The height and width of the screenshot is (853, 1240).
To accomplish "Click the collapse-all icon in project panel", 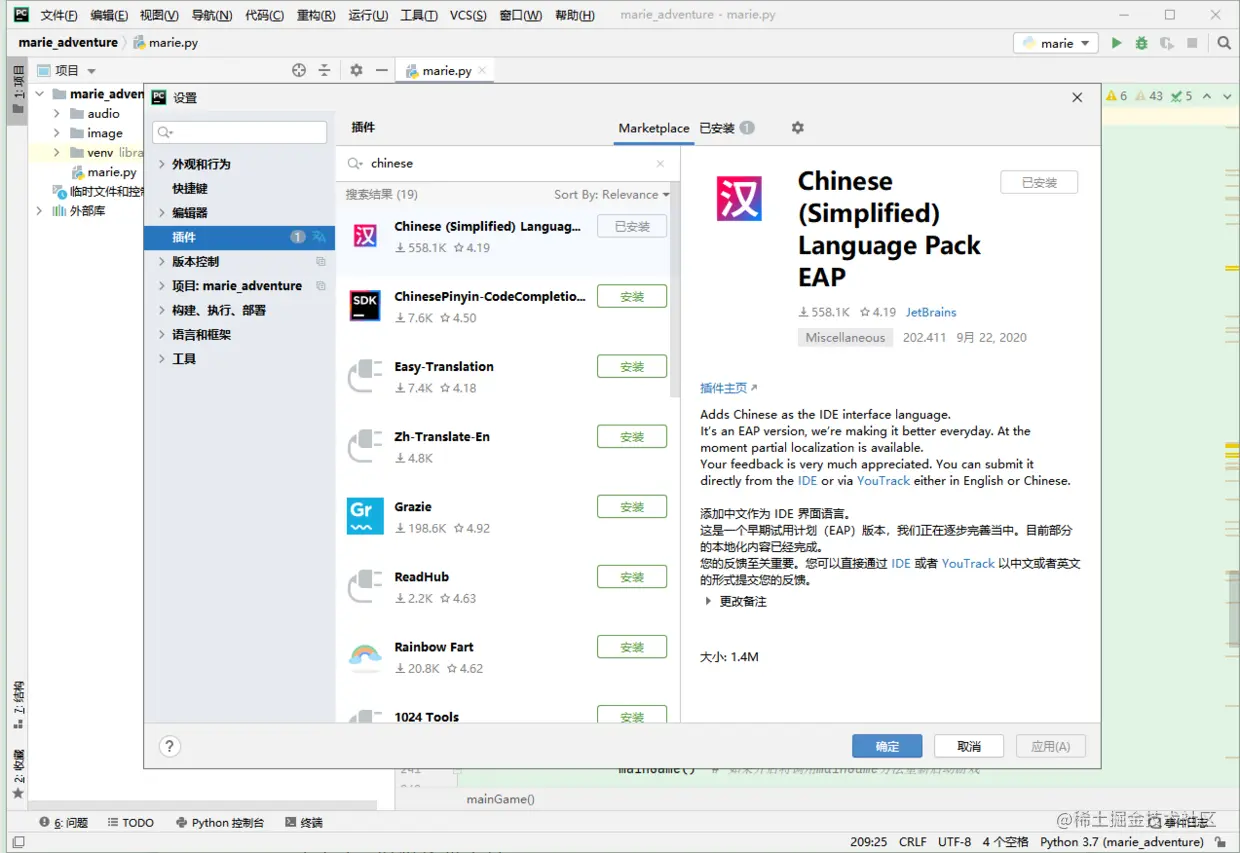I will [324, 70].
